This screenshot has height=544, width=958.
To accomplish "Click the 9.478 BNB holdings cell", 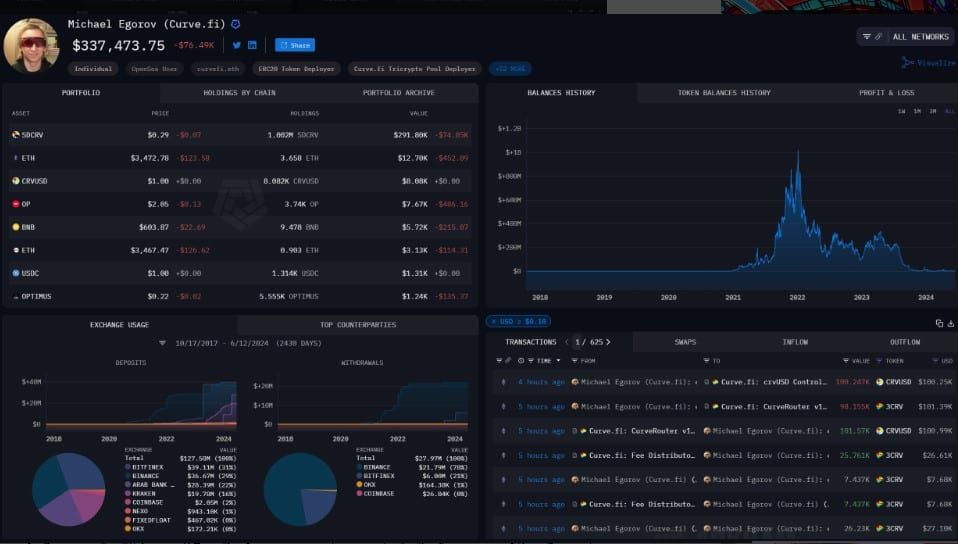I will point(299,227).
